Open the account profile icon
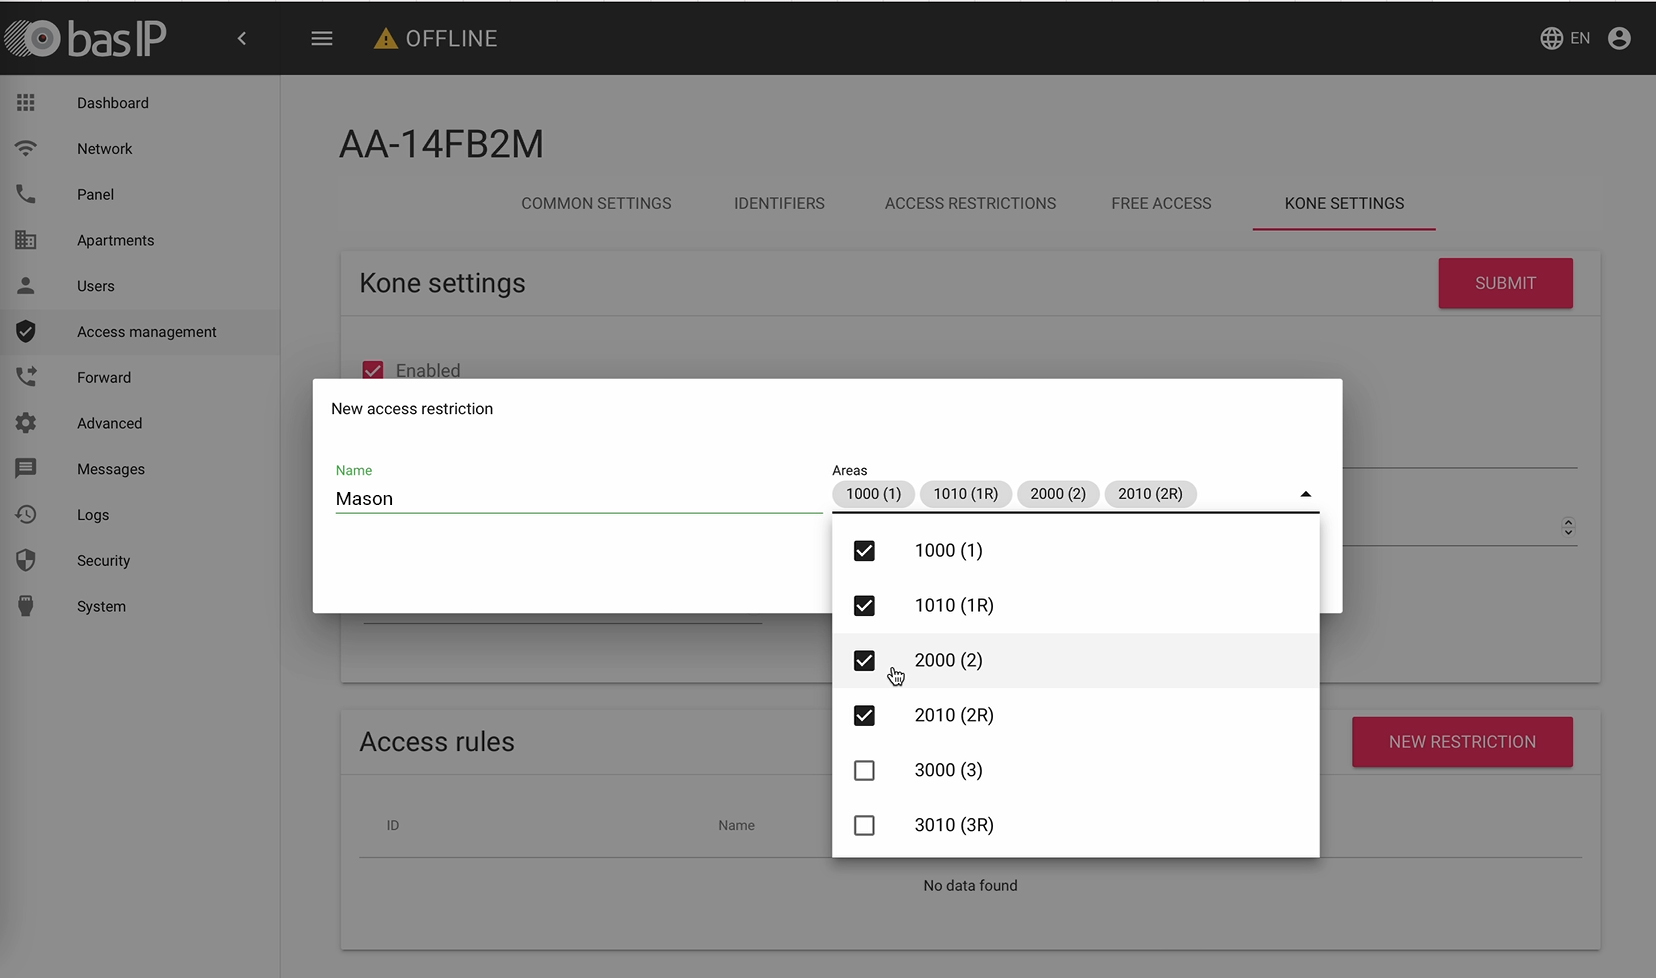1656x978 pixels. tap(1618, 38)
